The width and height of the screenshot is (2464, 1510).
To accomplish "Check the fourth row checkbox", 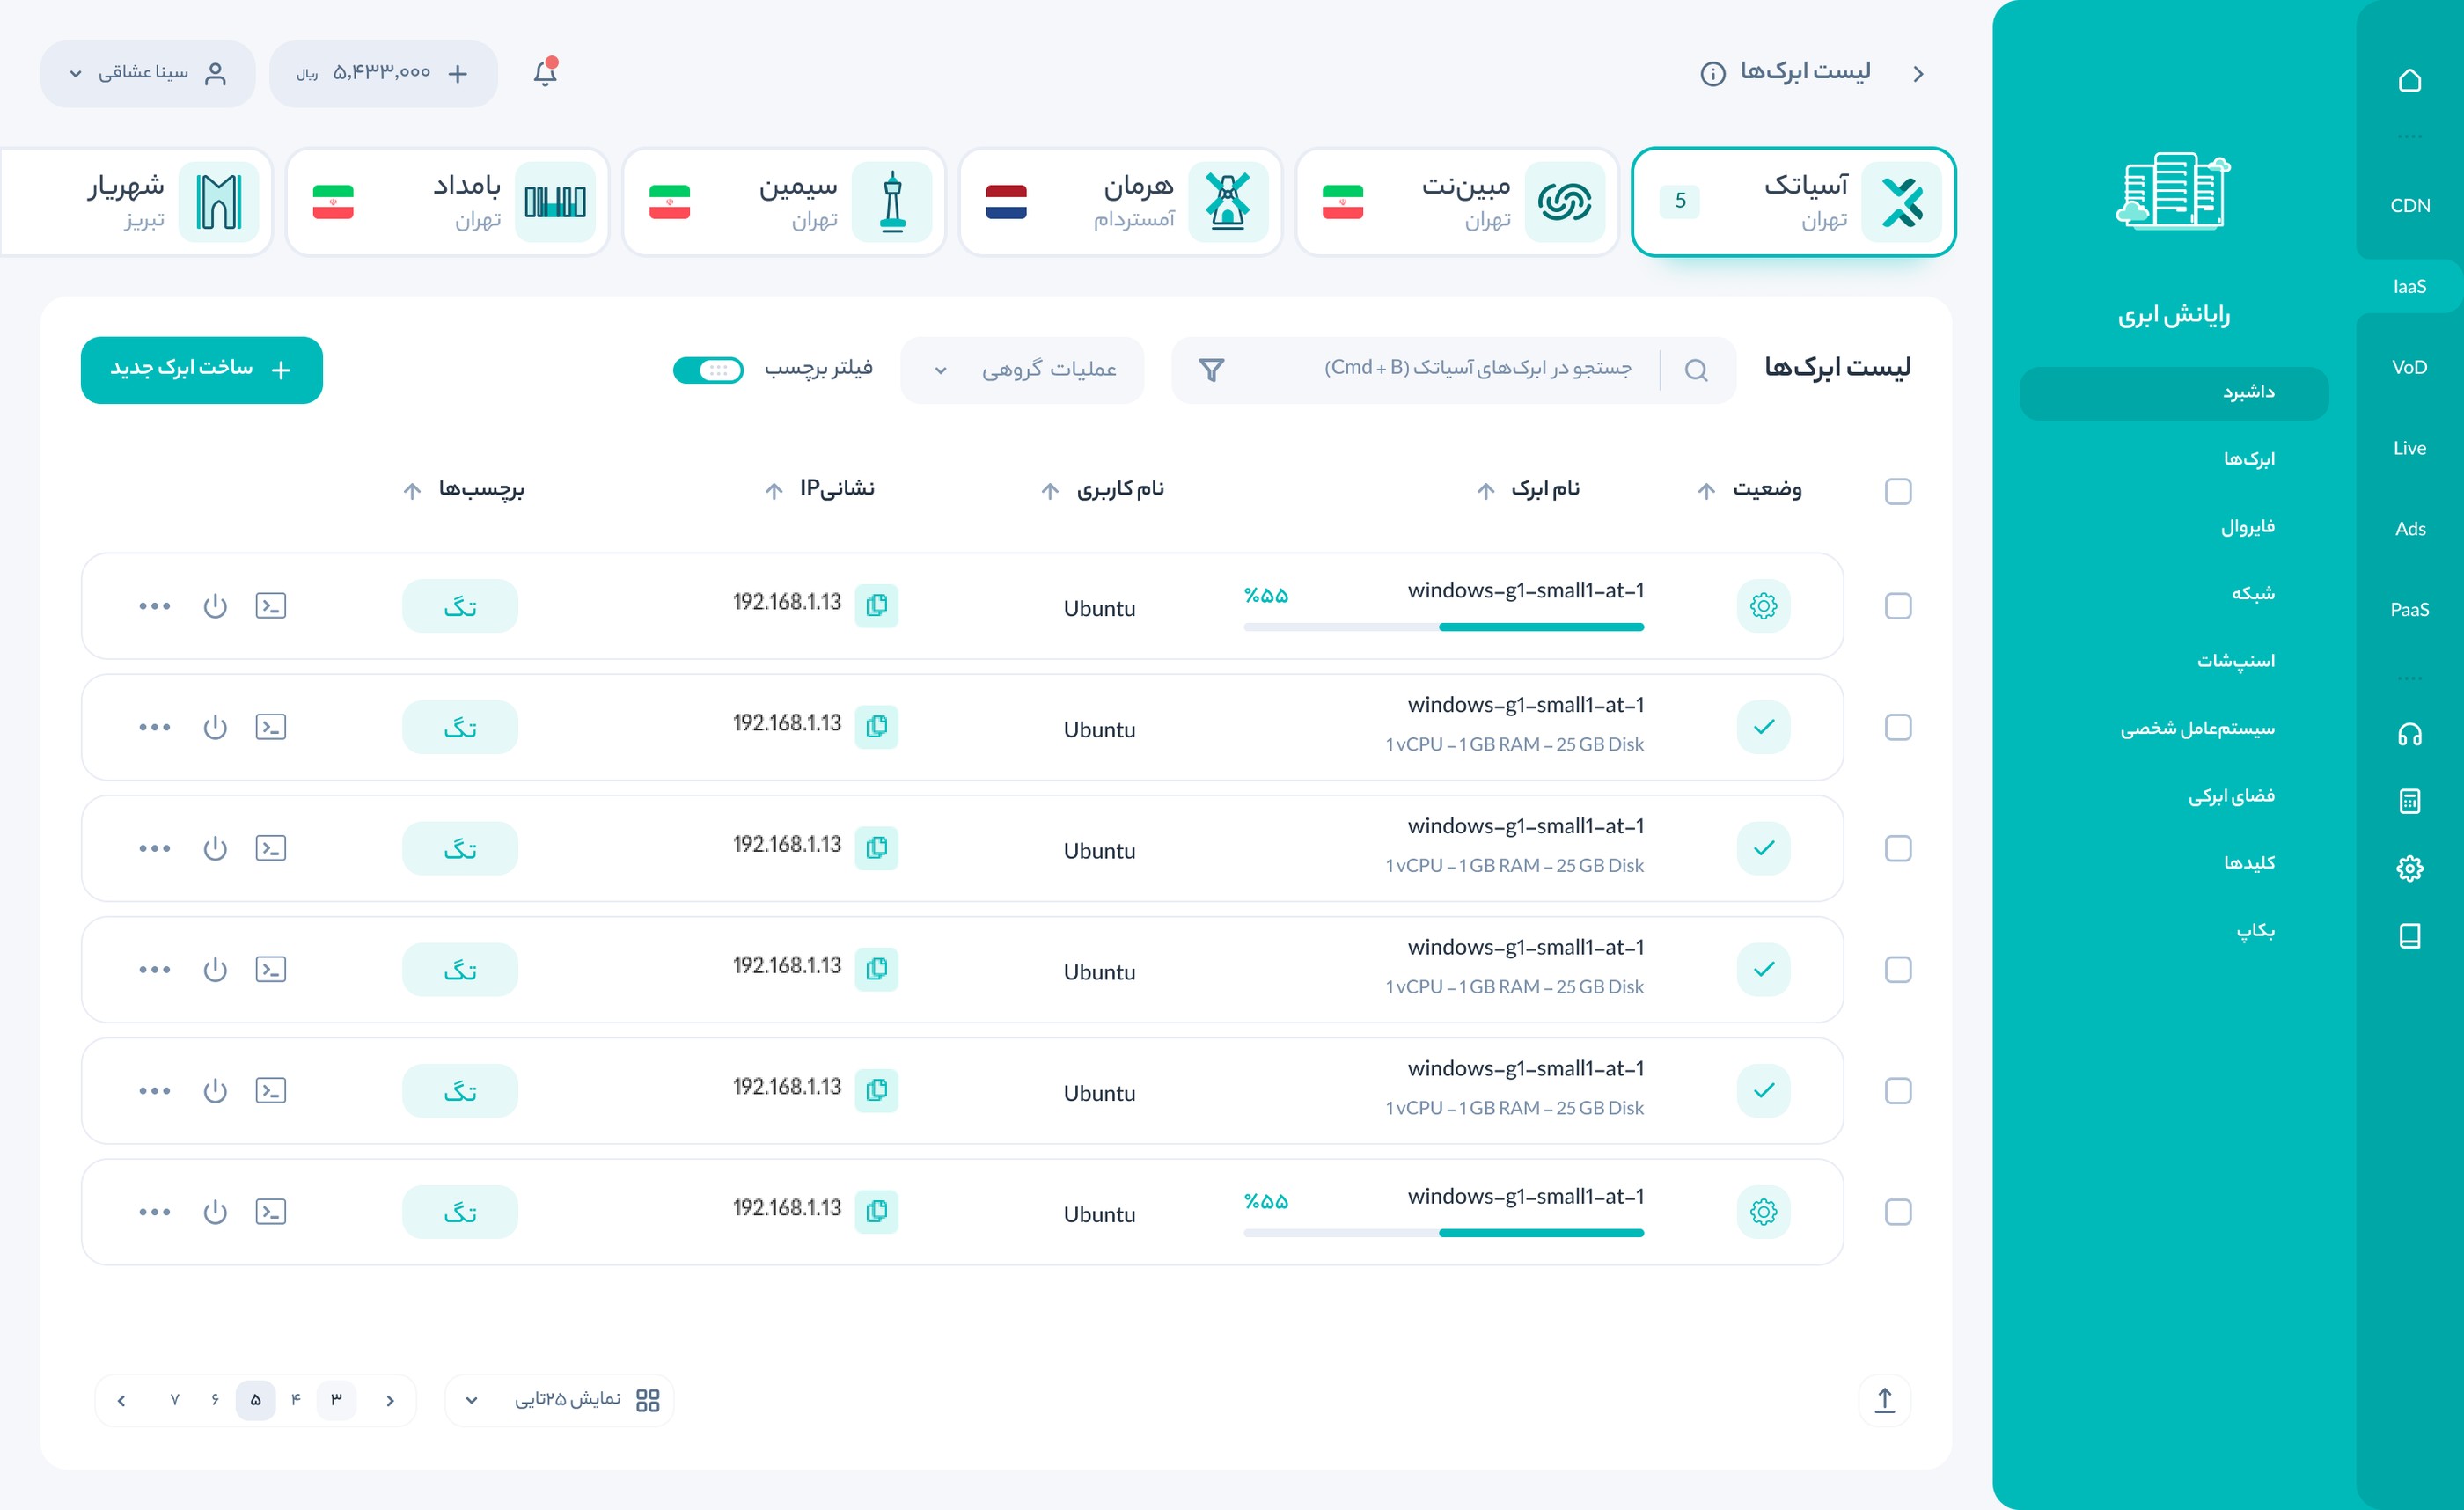I will tap(1898, 970).
